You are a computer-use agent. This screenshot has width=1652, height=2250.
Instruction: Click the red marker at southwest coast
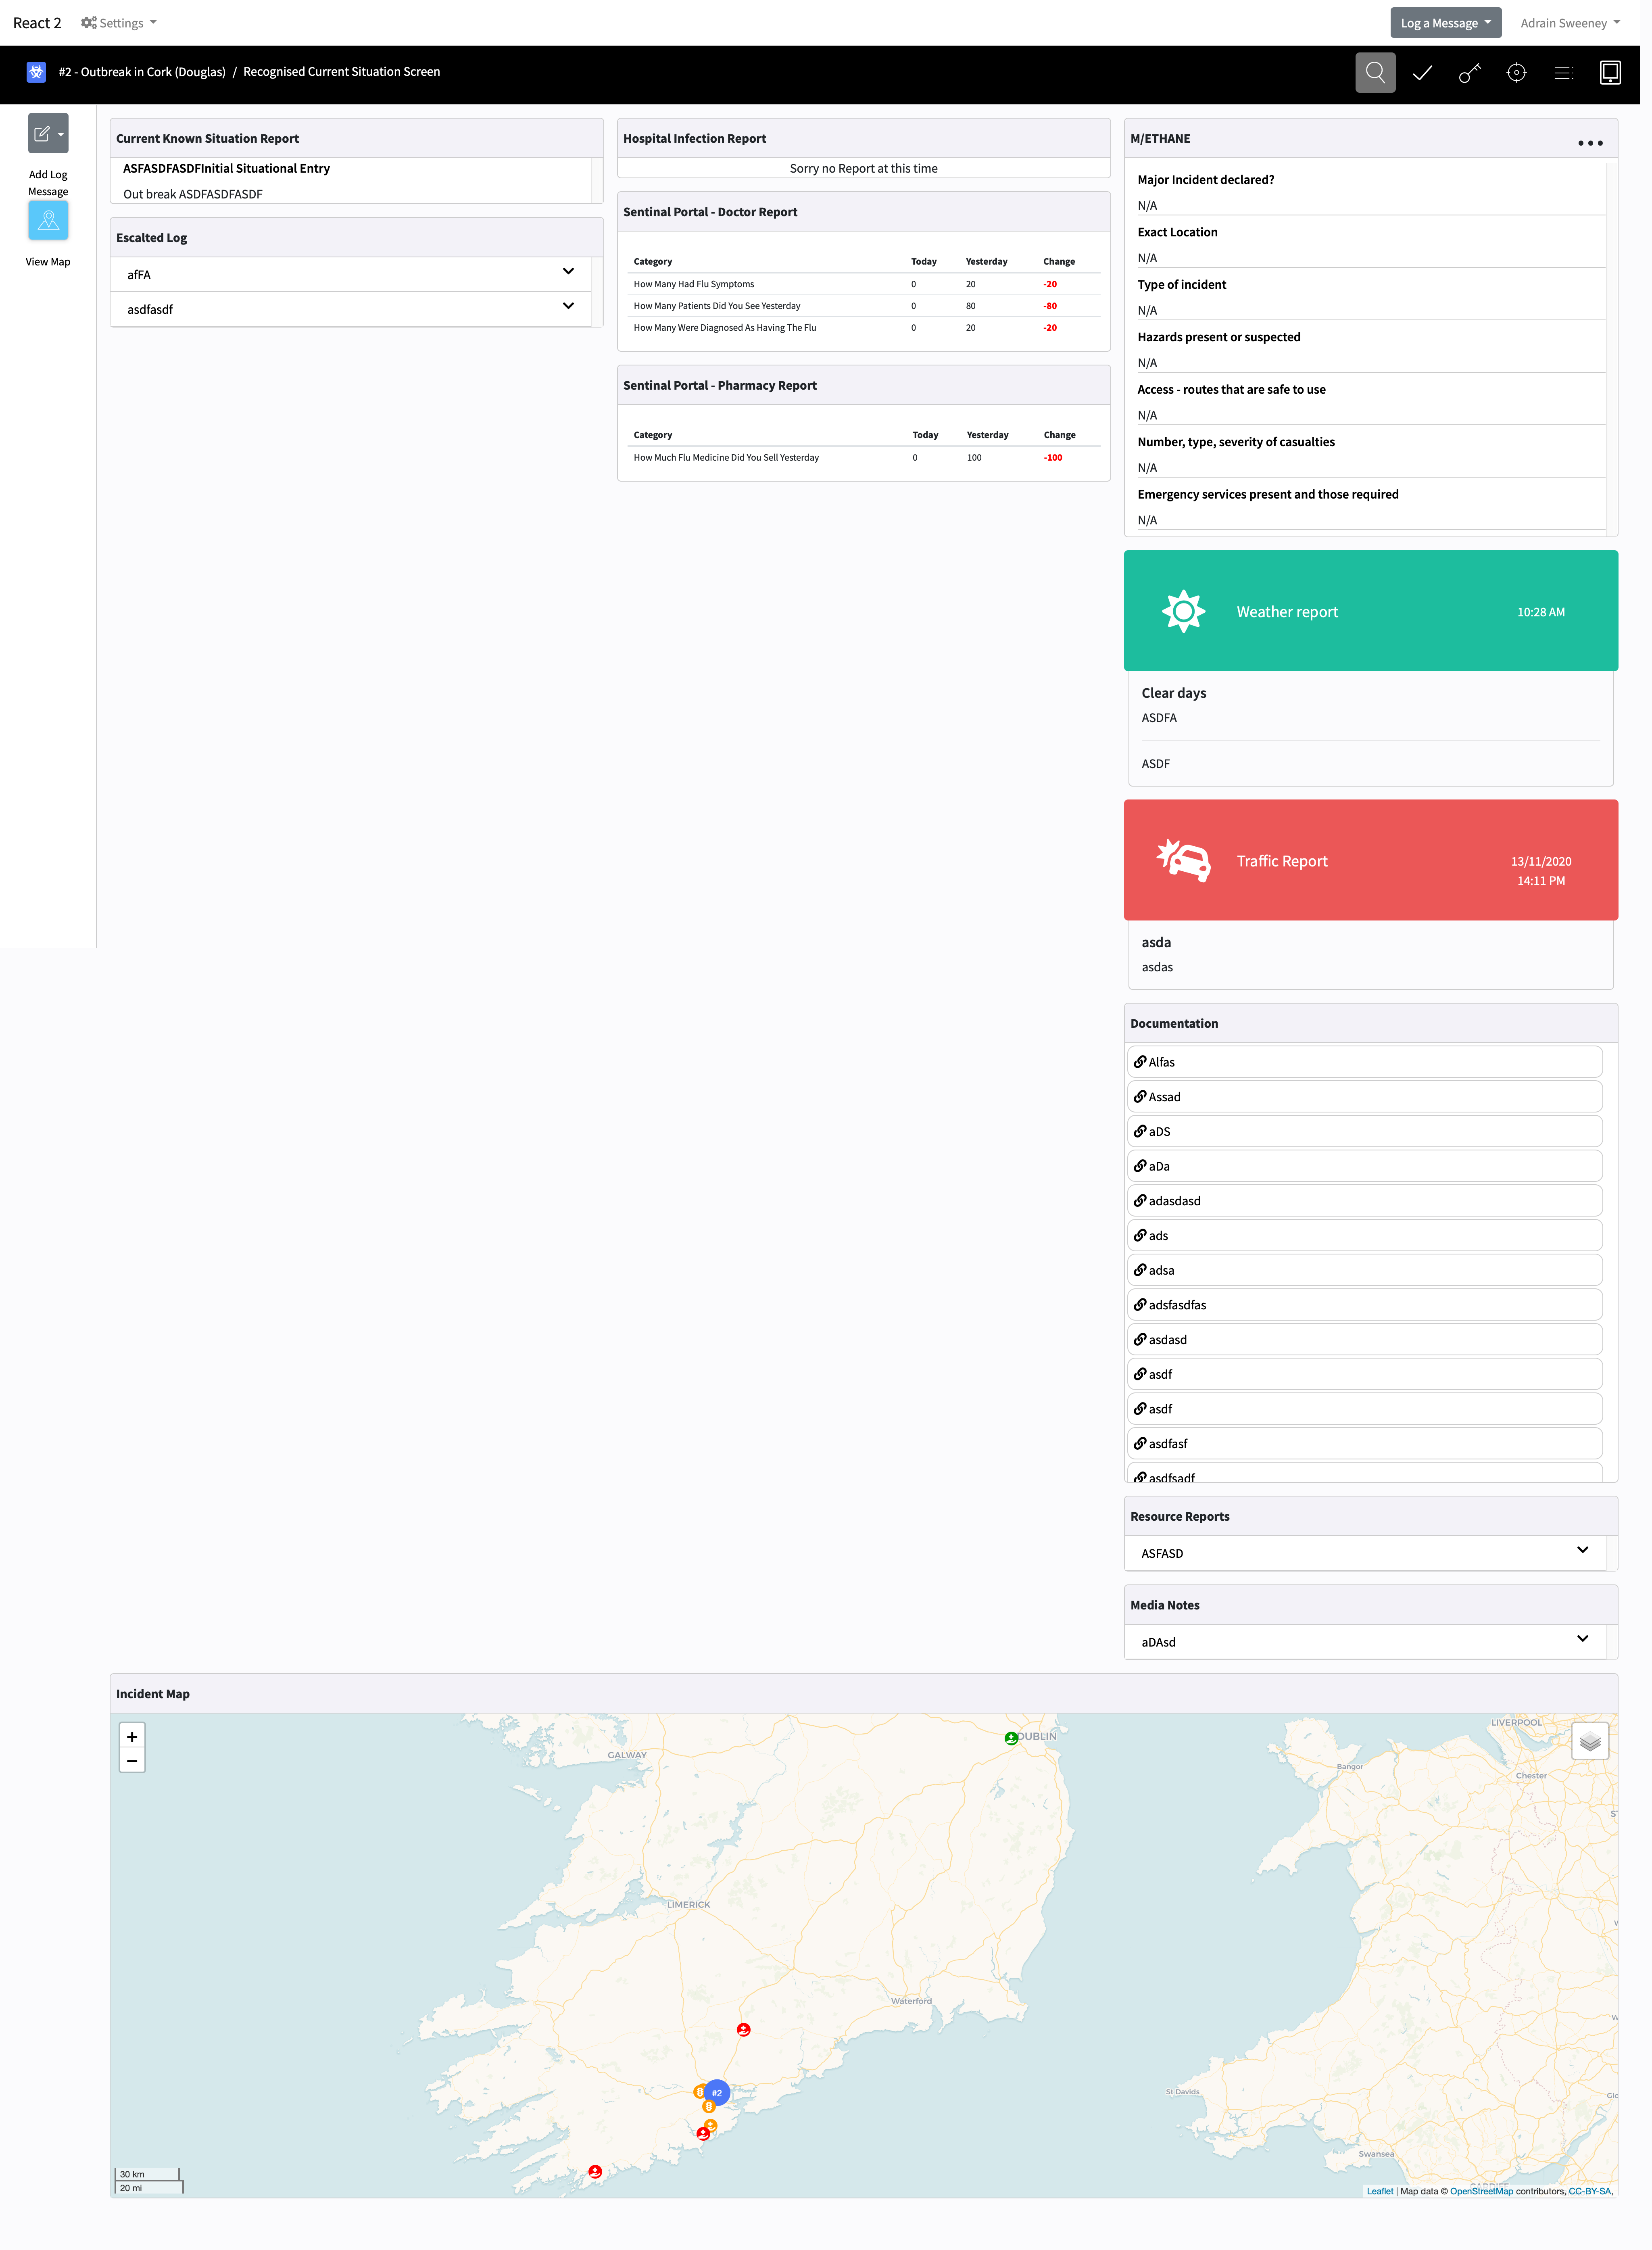[x=595, y=2171]
